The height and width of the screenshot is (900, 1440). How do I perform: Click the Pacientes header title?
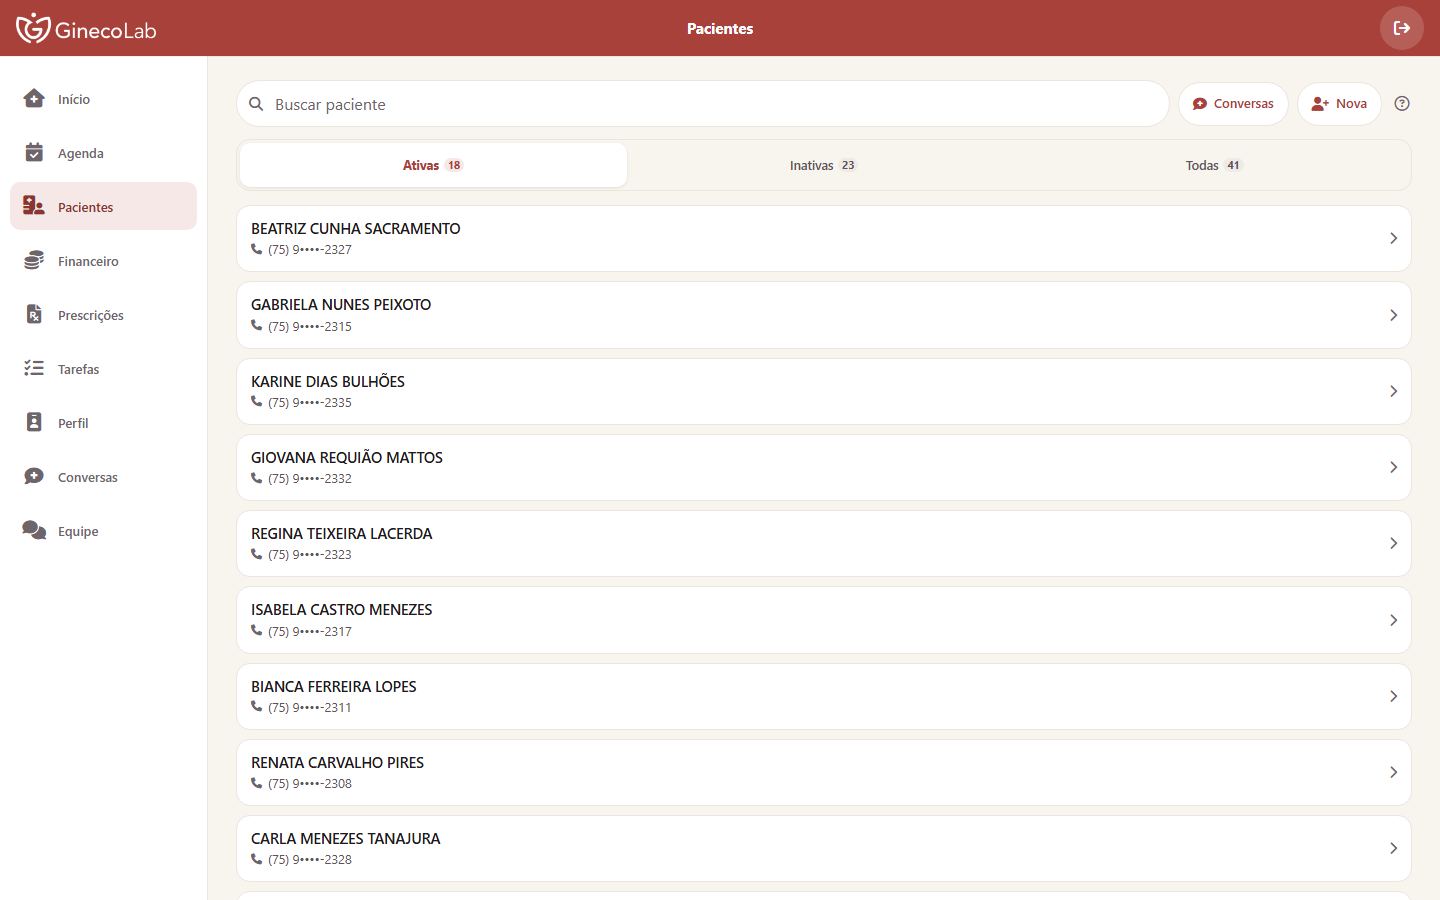[x=720, y=29]
